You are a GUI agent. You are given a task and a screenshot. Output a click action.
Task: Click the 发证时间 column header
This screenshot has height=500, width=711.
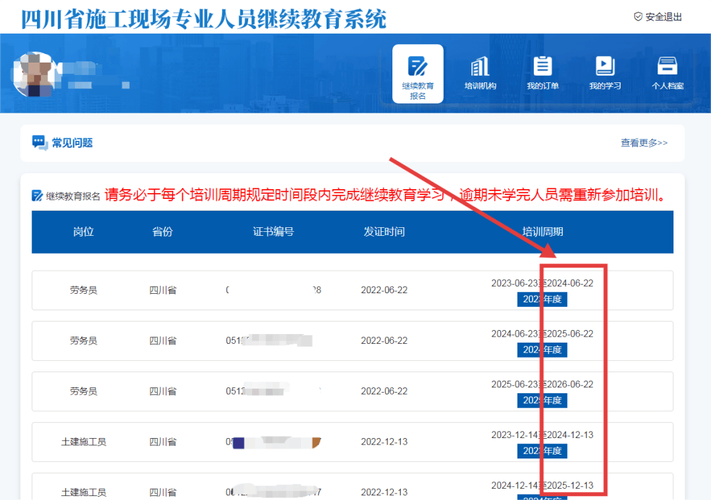click(x=384, y=232)
